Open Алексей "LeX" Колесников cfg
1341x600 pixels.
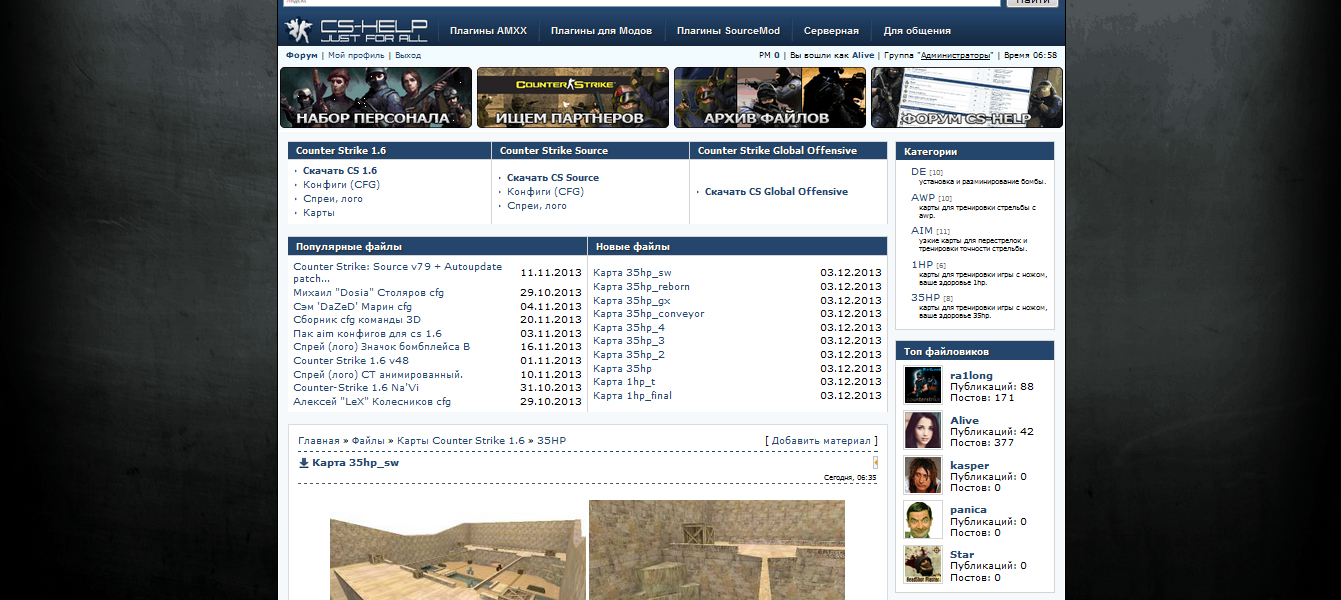coord(372,402)
